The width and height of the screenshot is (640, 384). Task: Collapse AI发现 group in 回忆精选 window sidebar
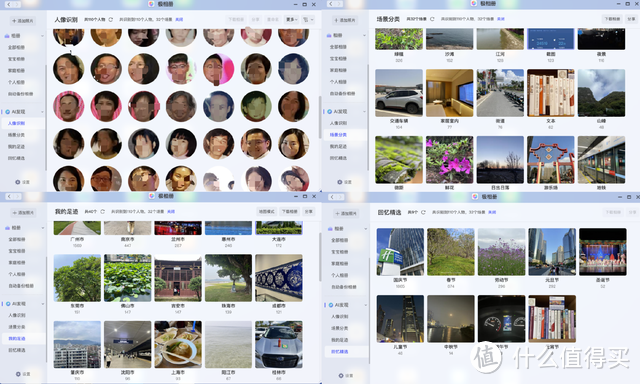(365, 305)
